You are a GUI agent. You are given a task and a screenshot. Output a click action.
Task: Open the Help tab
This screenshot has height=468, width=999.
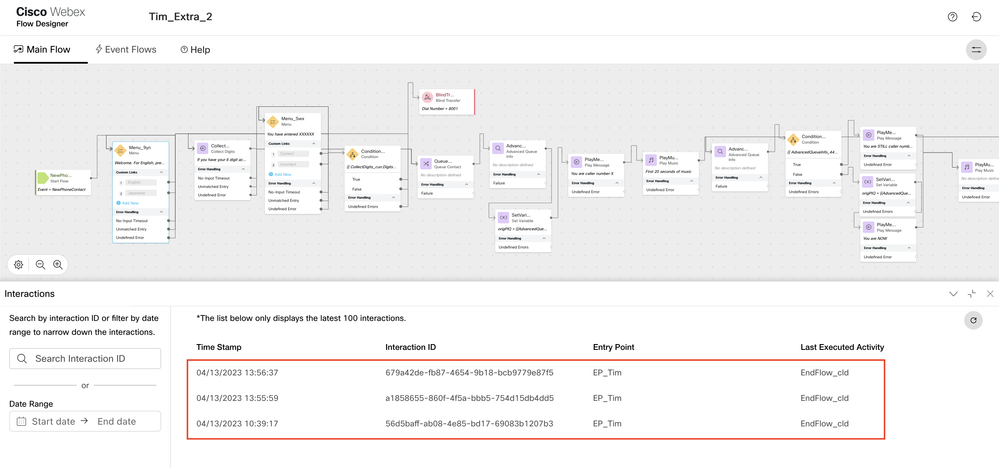[x=195, y=50]
